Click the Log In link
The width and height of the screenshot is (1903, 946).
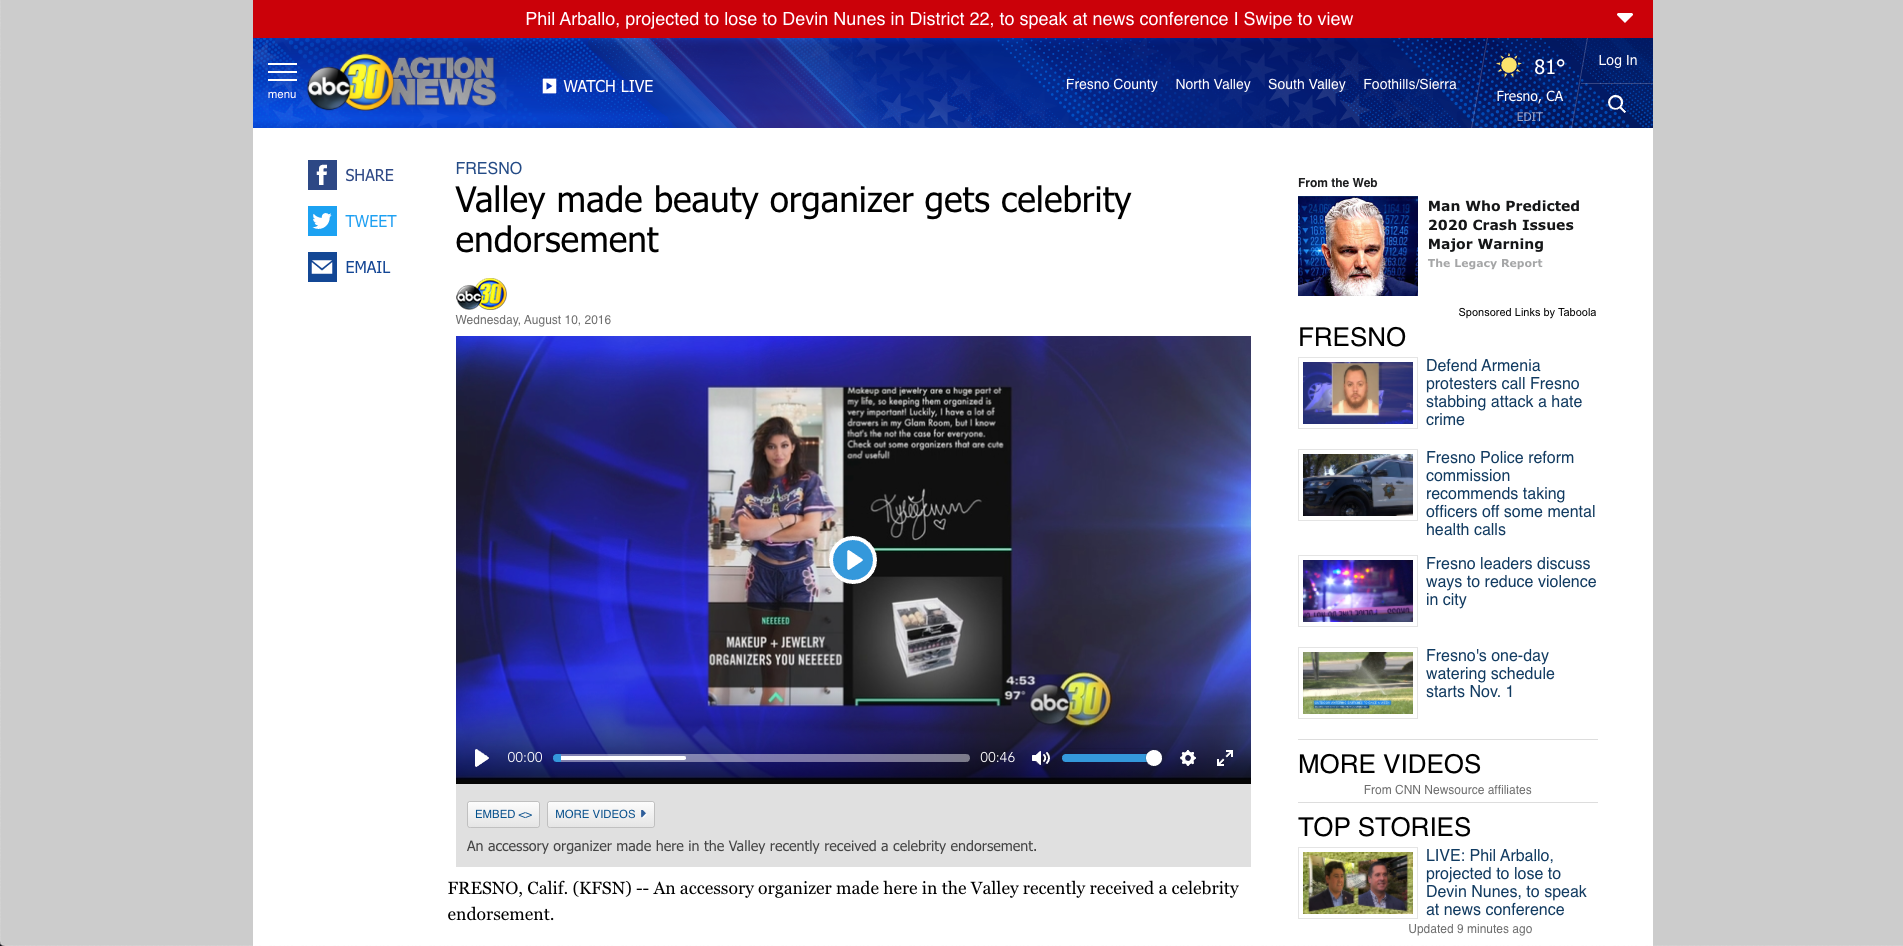(1617, 60)
